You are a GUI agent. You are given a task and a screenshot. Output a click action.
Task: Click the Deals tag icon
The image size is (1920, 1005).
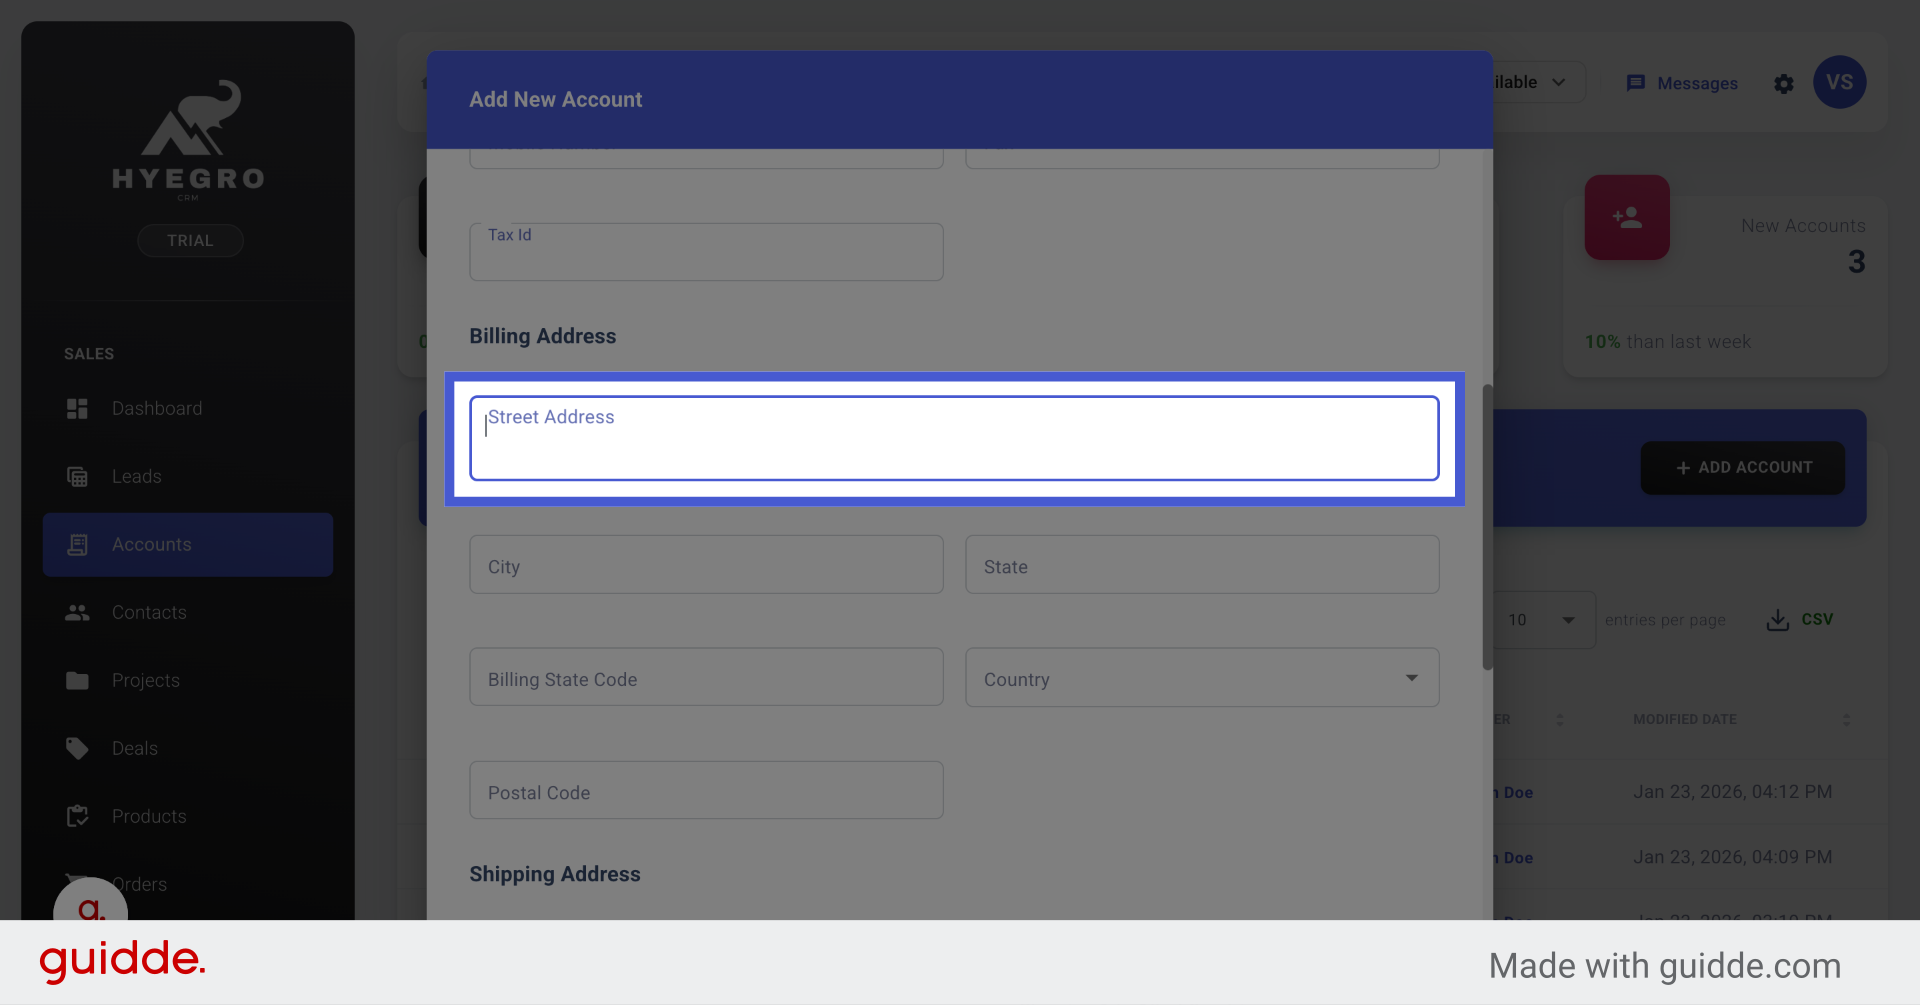coord(78,748)
